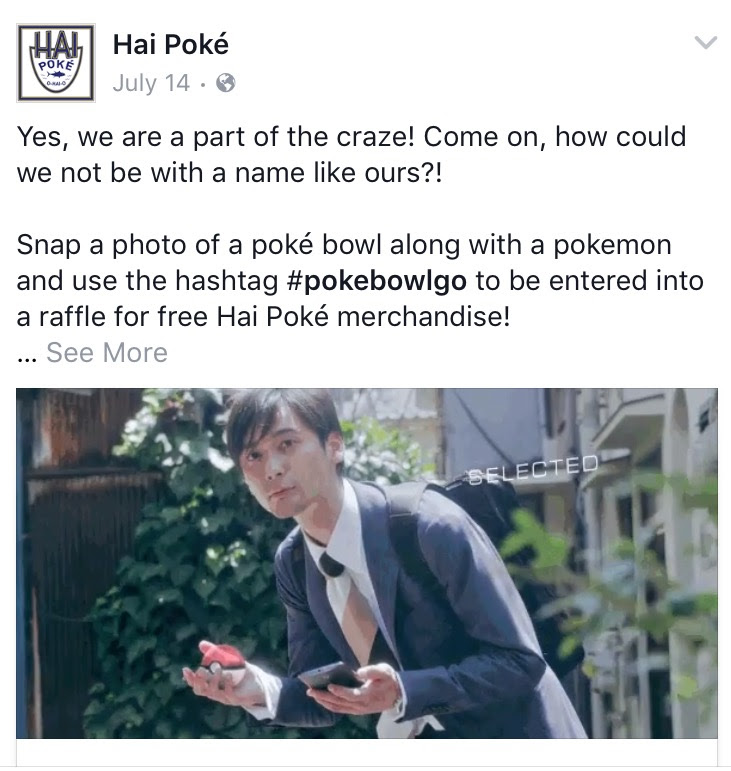Screen dimensions: 731x771
Task: Open the photo of the man in the suit
Action: 367,563
